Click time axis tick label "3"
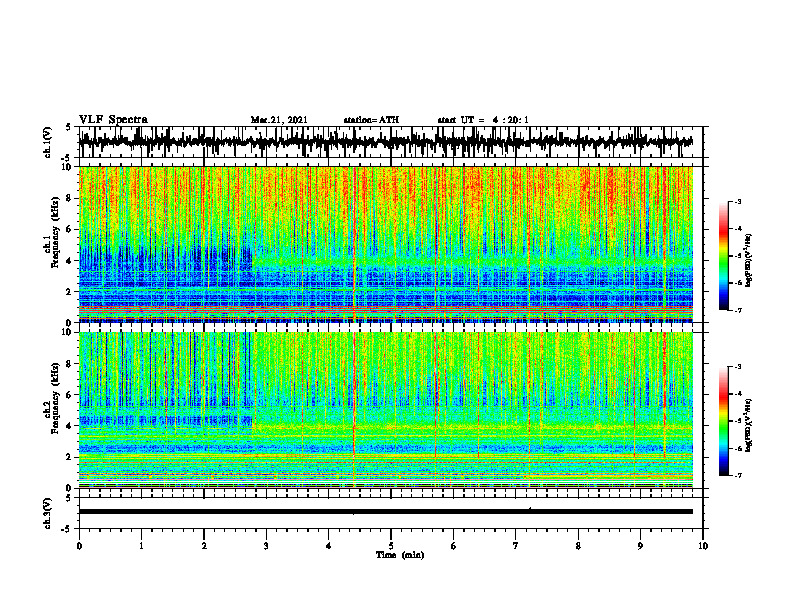Screen dimensions: 792x612 click(266, 546)
